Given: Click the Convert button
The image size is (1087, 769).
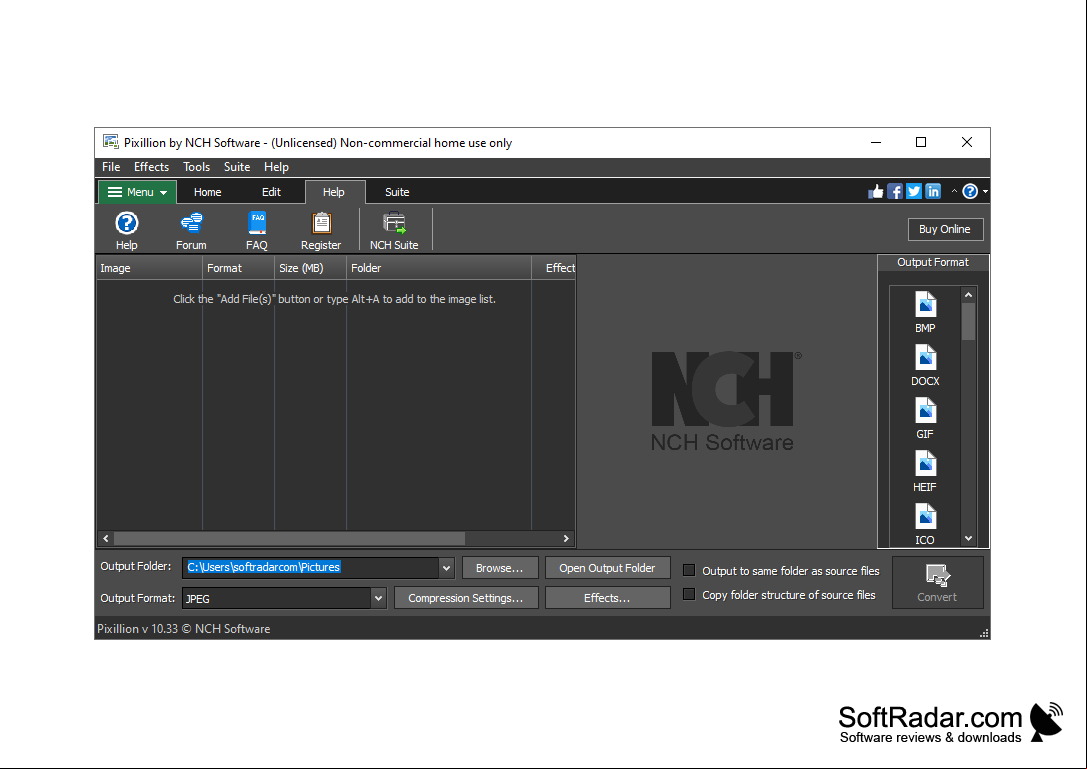Looking at the screenshot, I should click(x=937, y=582).
